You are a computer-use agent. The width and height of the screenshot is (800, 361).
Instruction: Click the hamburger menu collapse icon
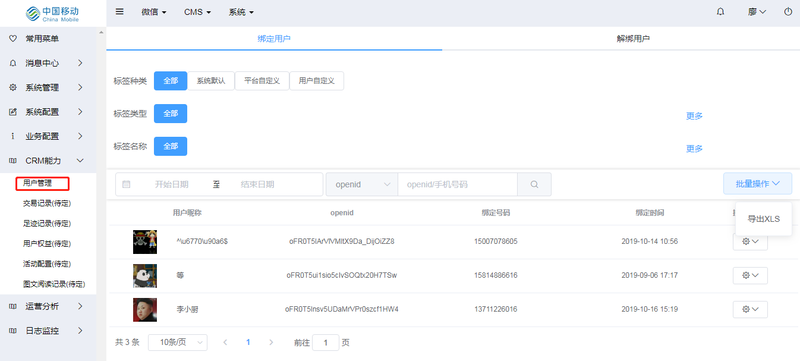119,12
